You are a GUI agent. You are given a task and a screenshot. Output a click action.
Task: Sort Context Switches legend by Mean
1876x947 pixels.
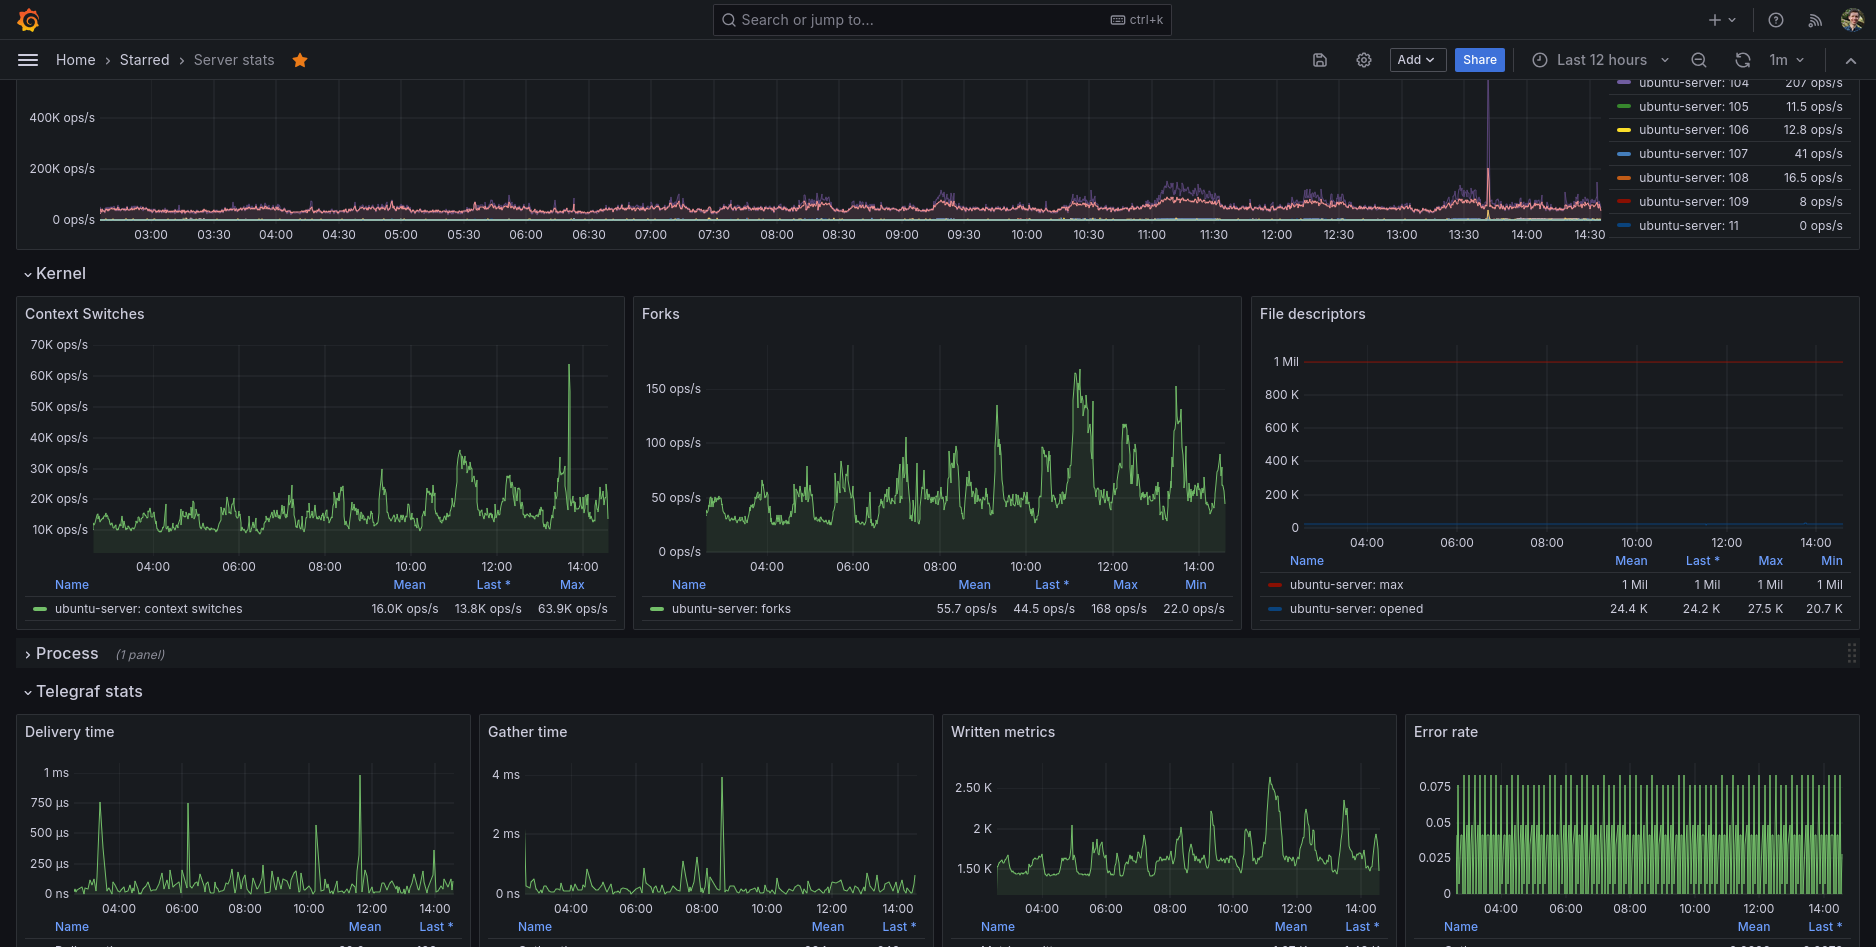(410, 585)
